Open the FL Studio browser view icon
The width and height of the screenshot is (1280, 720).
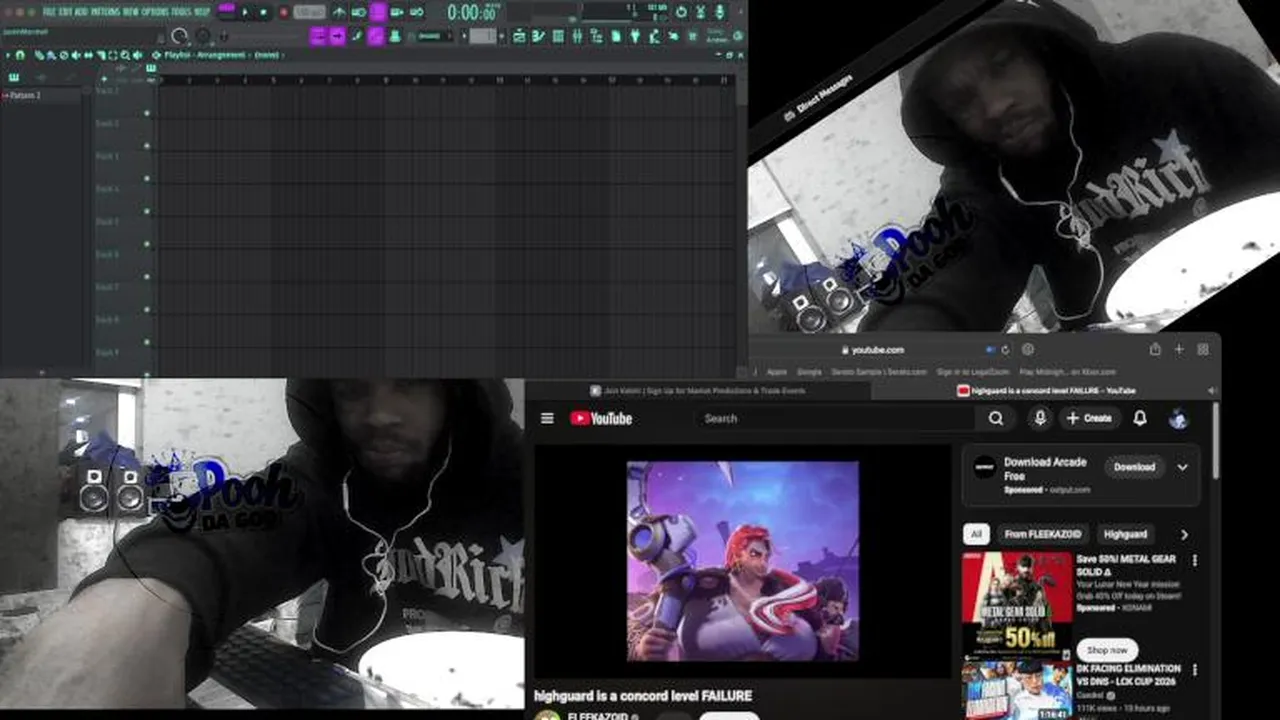coord(597,36)
